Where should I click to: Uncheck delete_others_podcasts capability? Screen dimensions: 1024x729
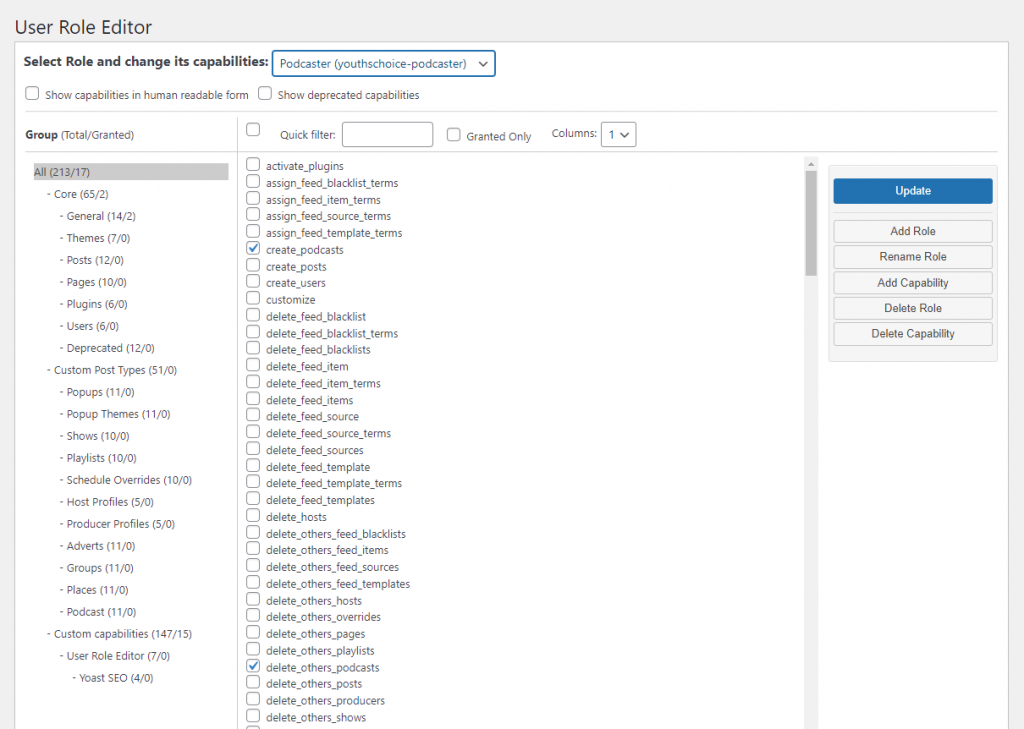coord(253,666)
